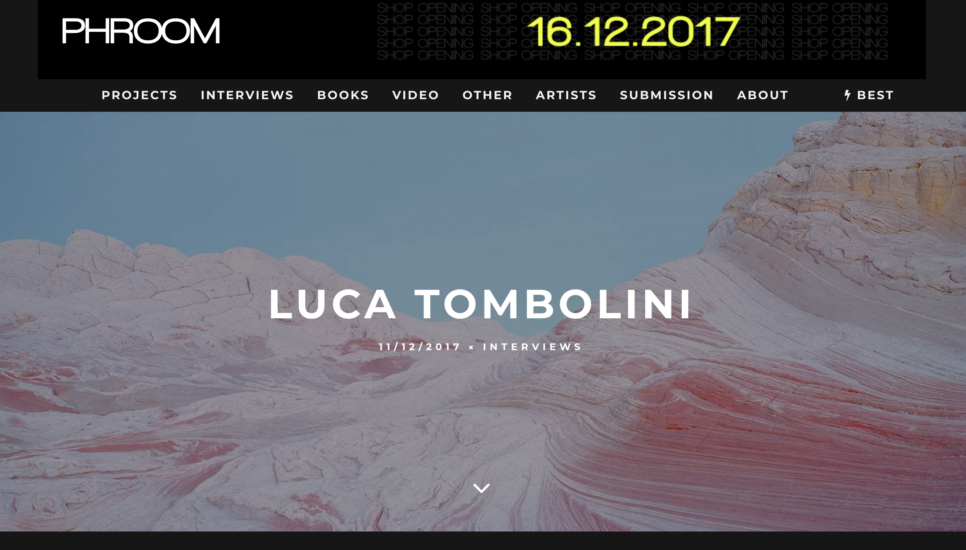This screenshot has width=966, height=550.
Task: Click the × separator beside the post date
Action: pyautogui.click(x=471, y=347)
